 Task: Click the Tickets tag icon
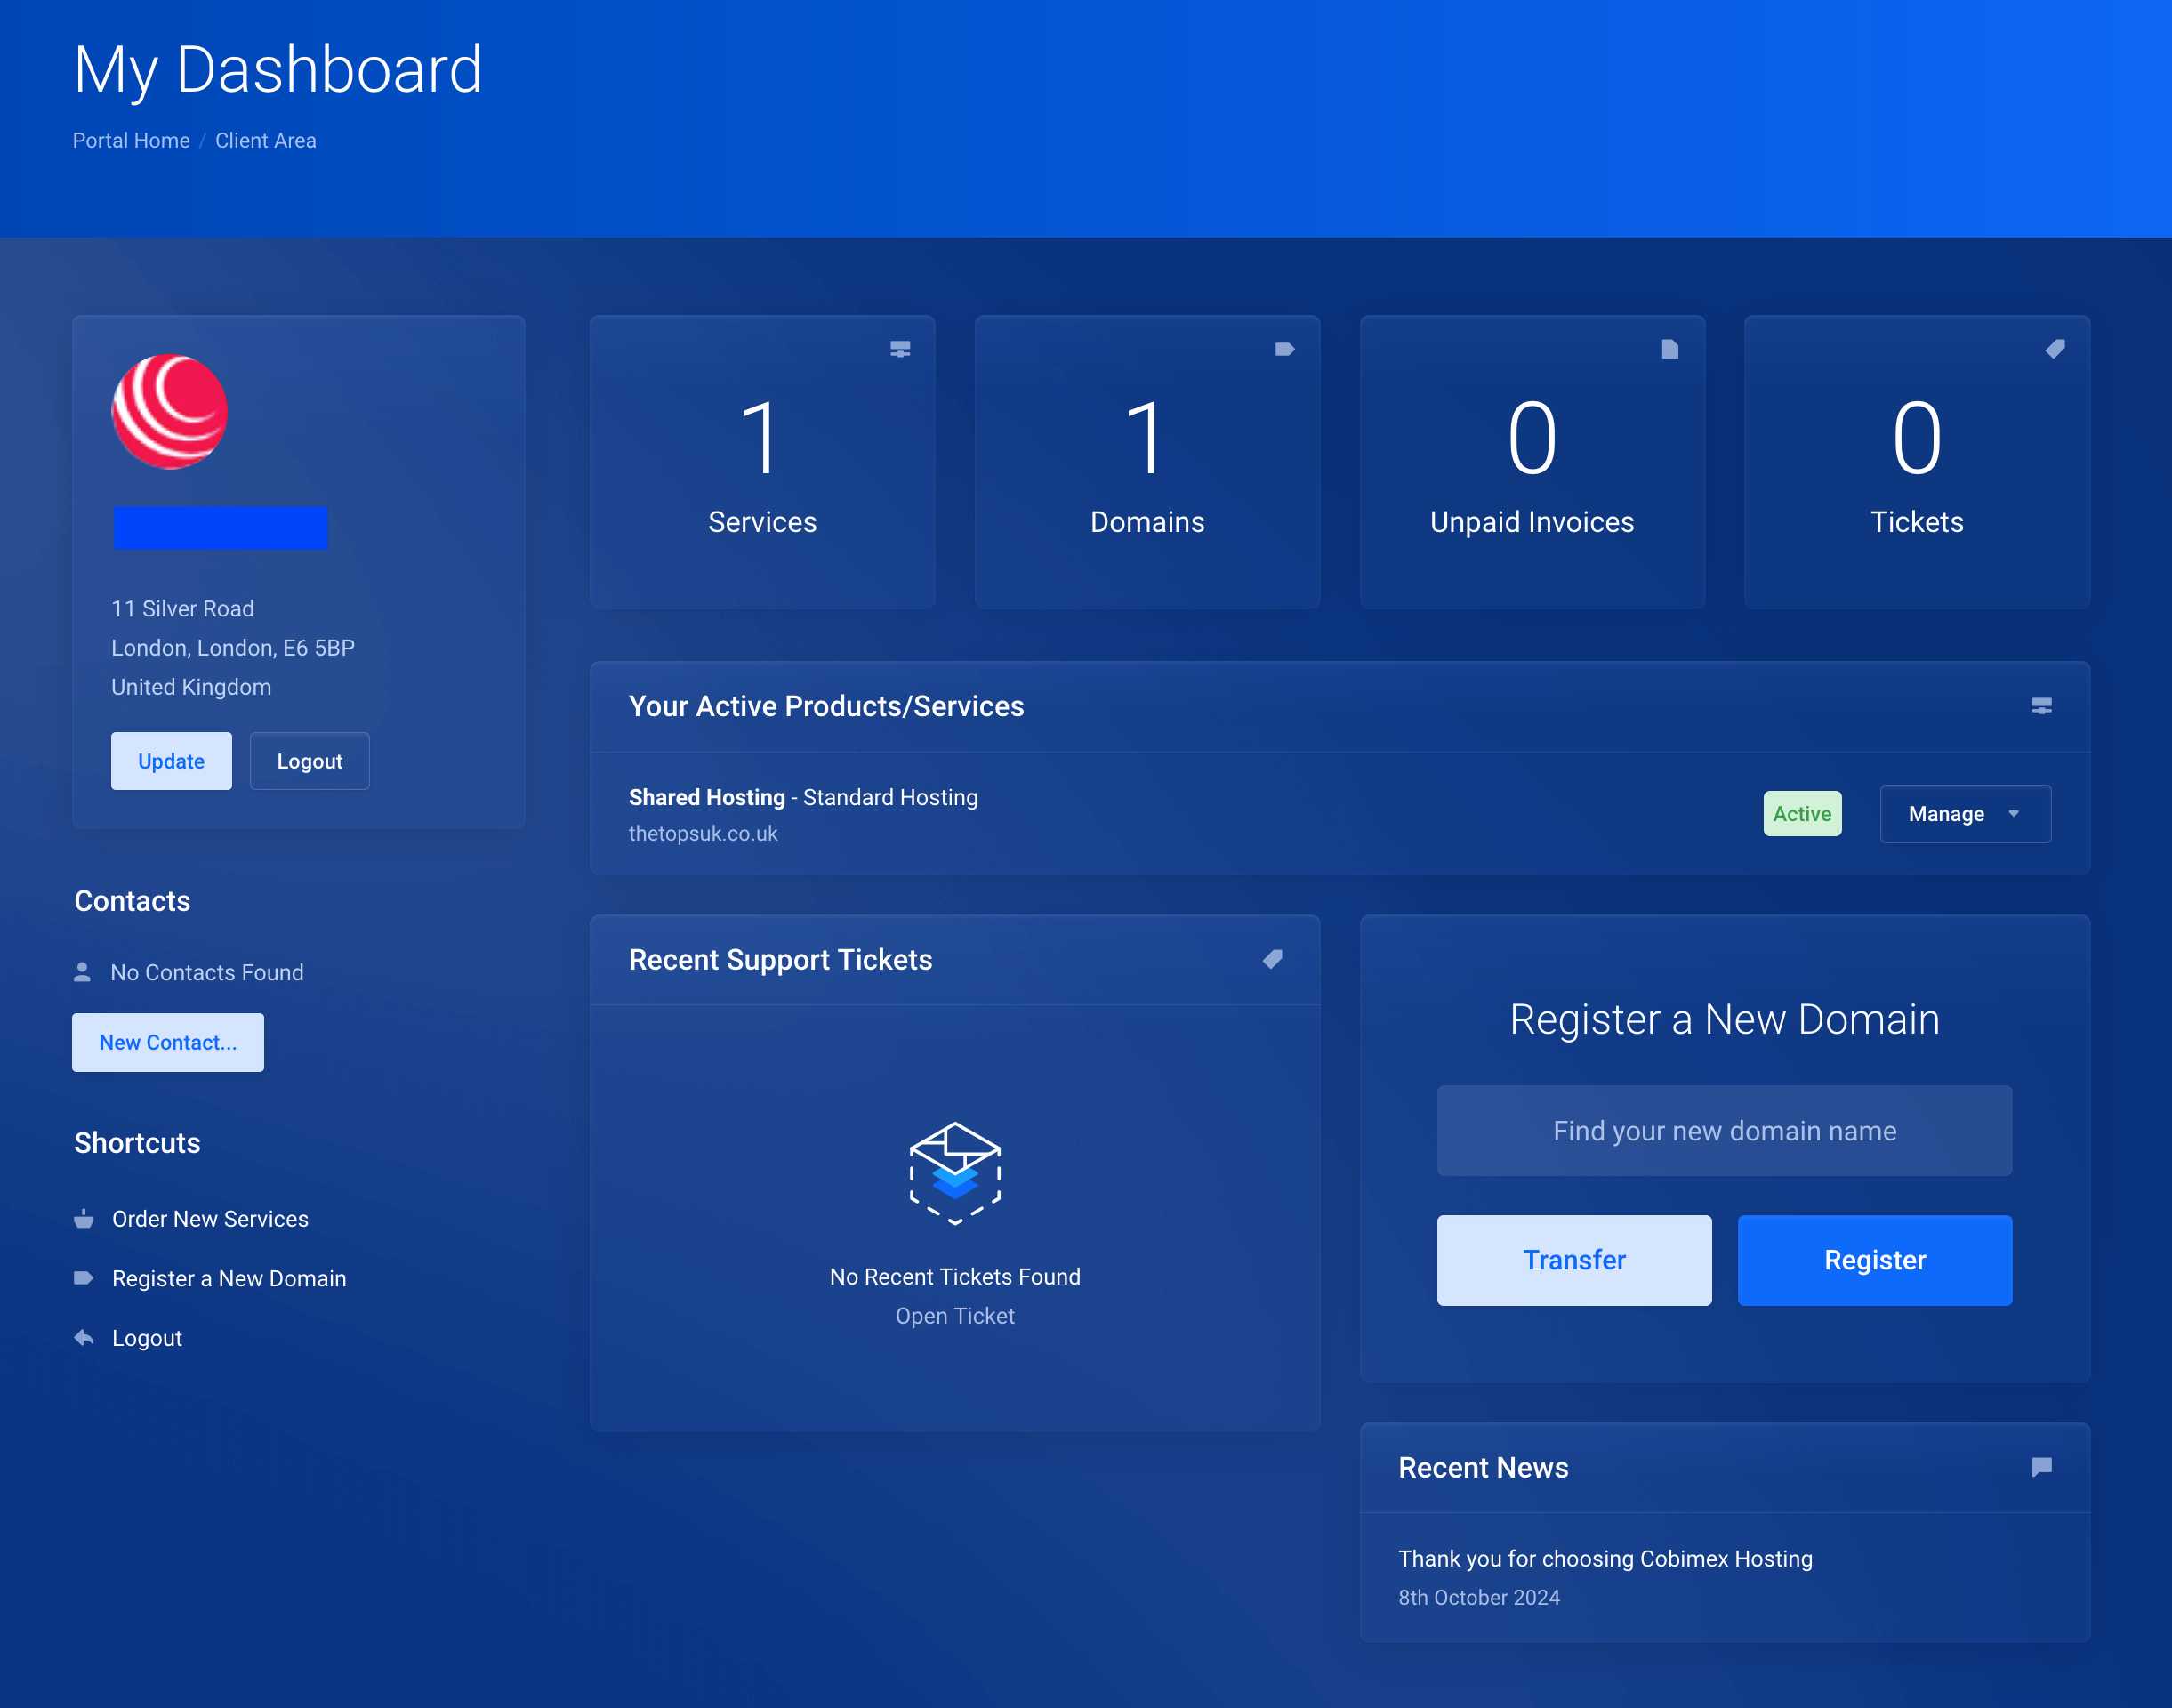pyautogui.click(x=2054, y=349)
